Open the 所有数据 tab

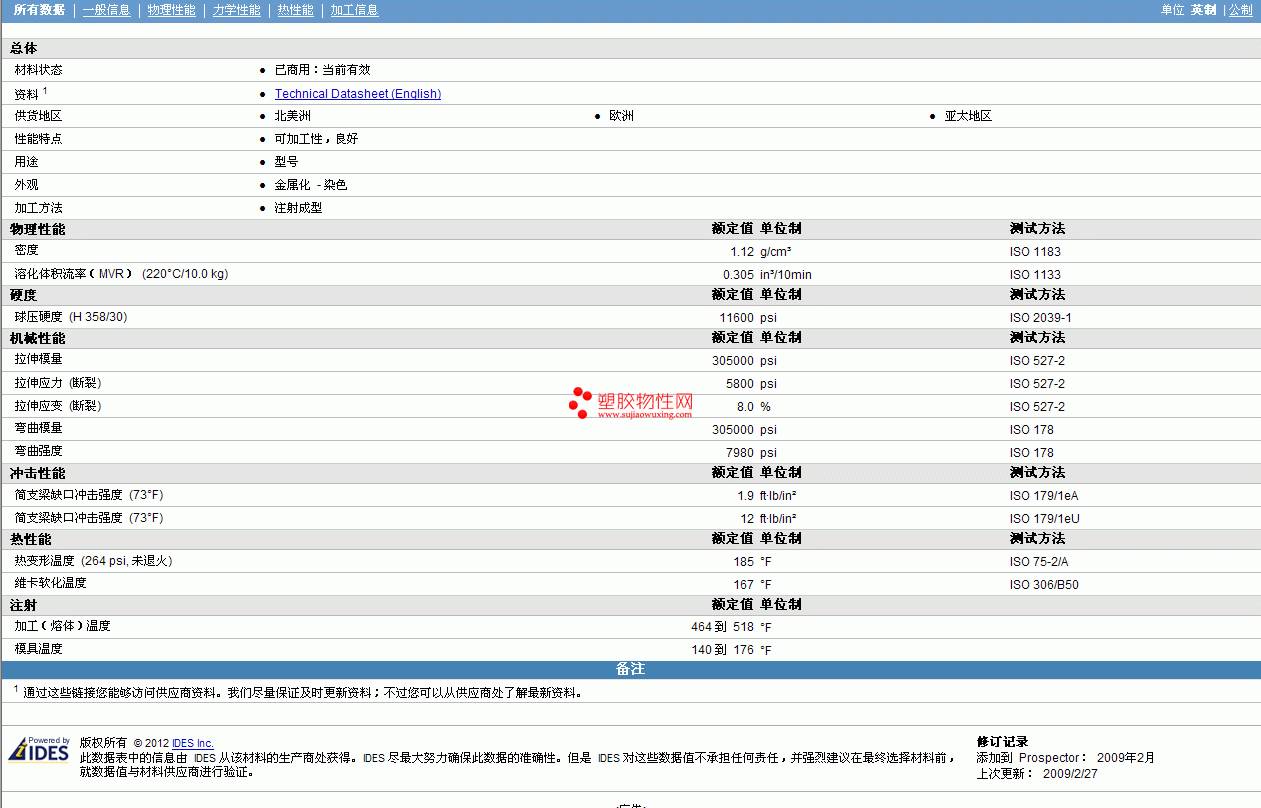click(x=40, y=10)
